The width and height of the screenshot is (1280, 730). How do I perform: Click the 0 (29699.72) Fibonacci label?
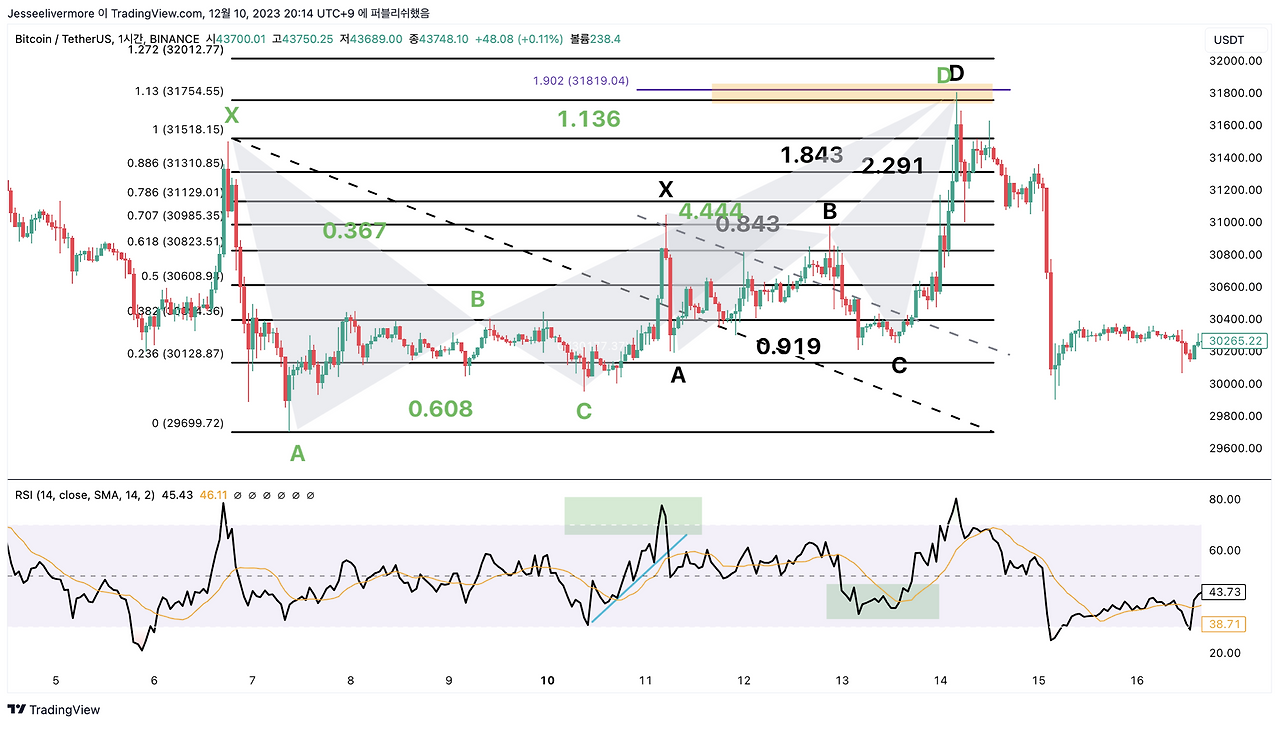186,423
